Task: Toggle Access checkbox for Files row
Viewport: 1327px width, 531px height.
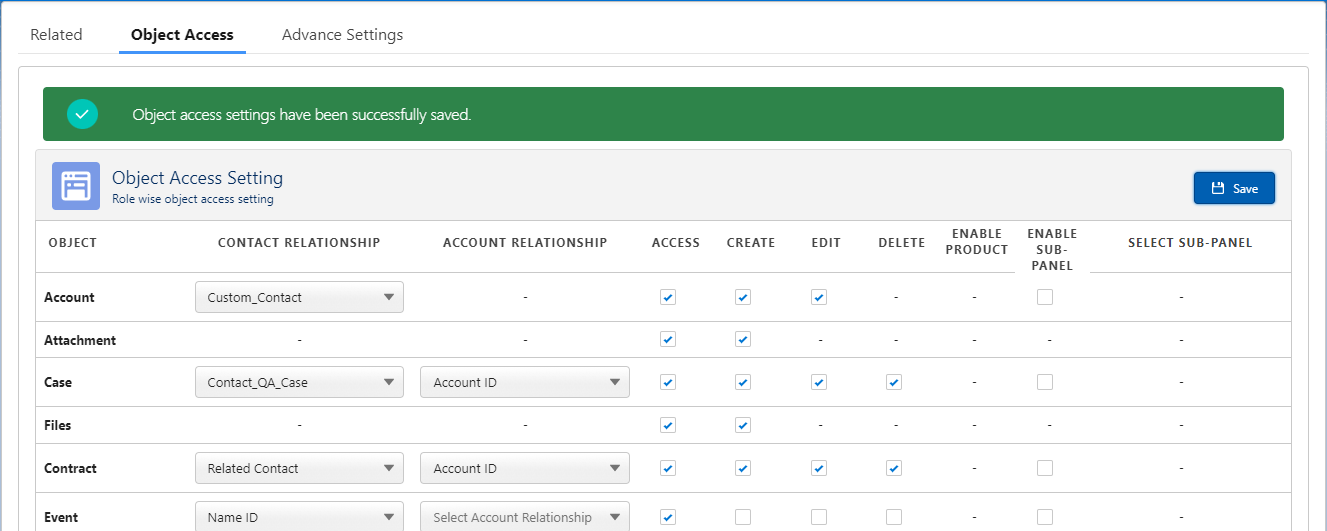Action: point(668,425)
